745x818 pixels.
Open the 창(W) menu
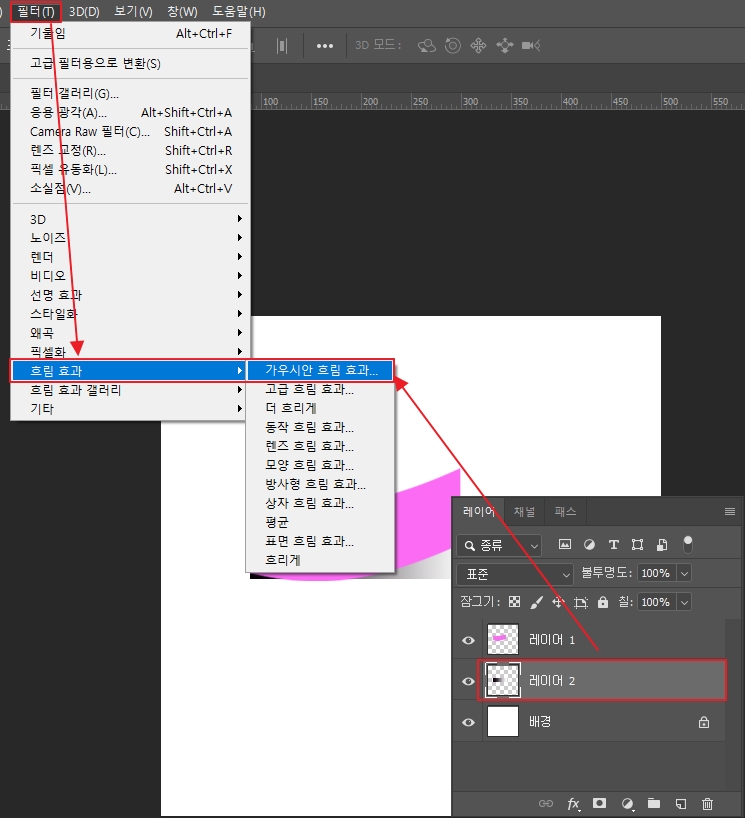click(x=182, y=11)
